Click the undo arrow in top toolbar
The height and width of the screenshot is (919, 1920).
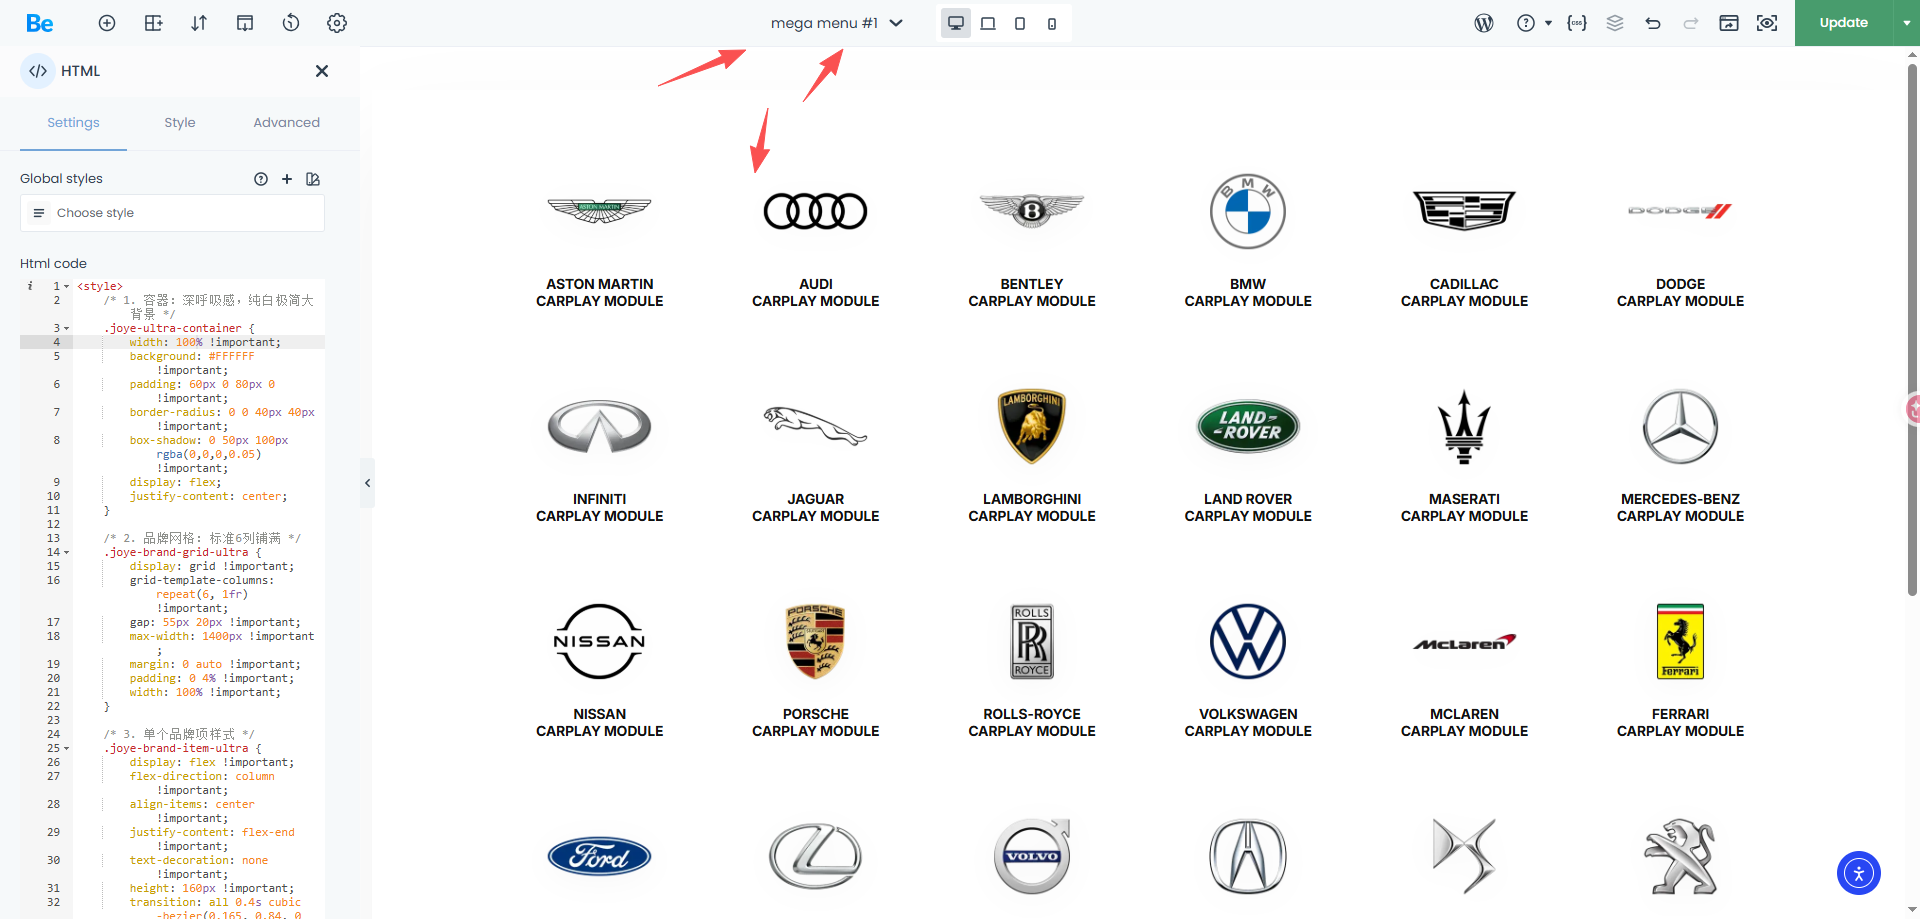pos(1653,23)
